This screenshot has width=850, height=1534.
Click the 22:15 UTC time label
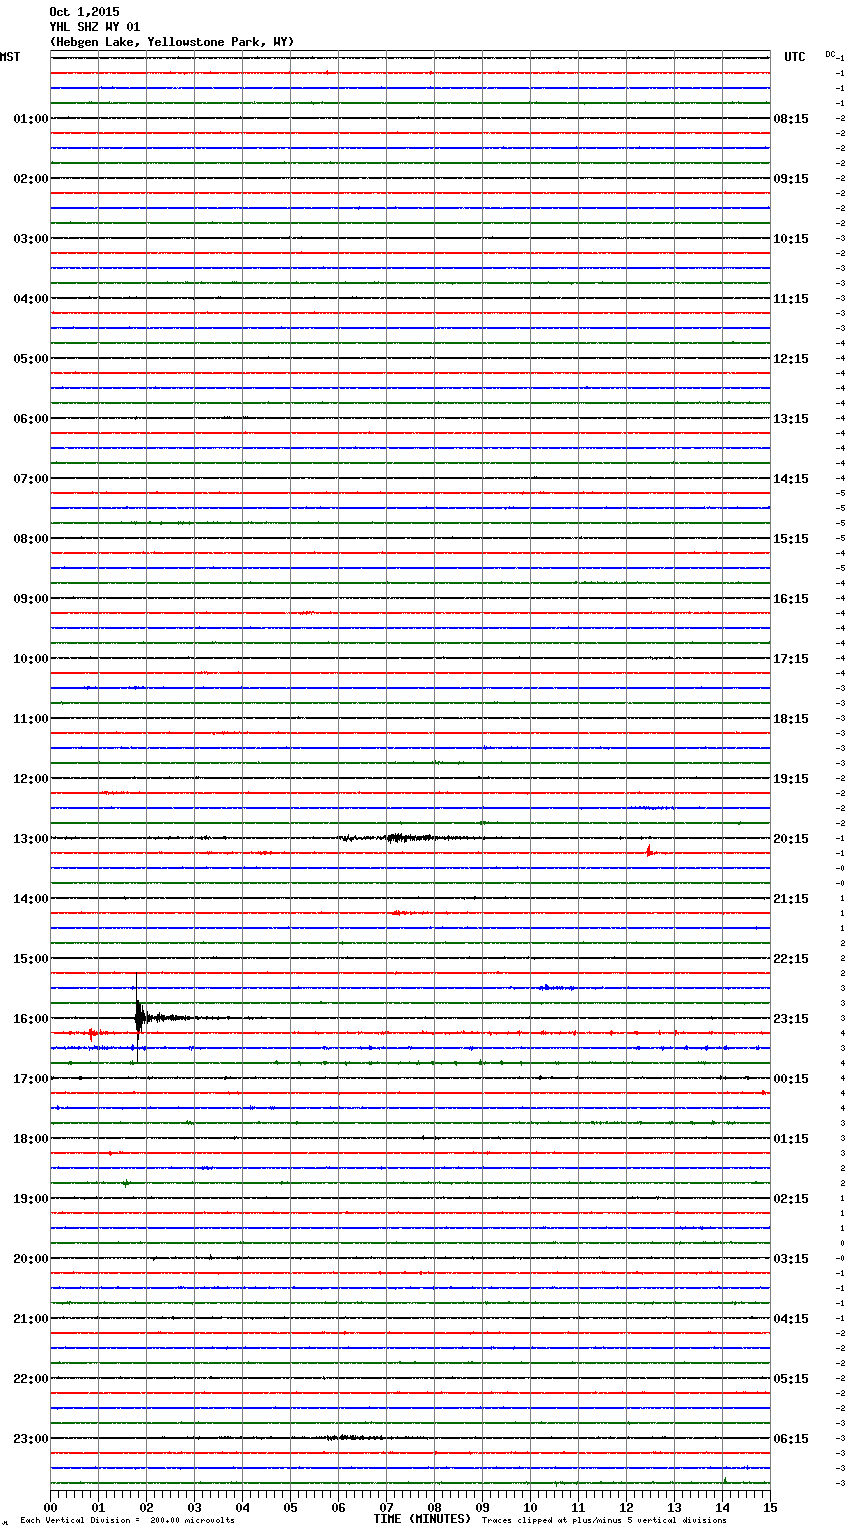[x=791, y=959]
